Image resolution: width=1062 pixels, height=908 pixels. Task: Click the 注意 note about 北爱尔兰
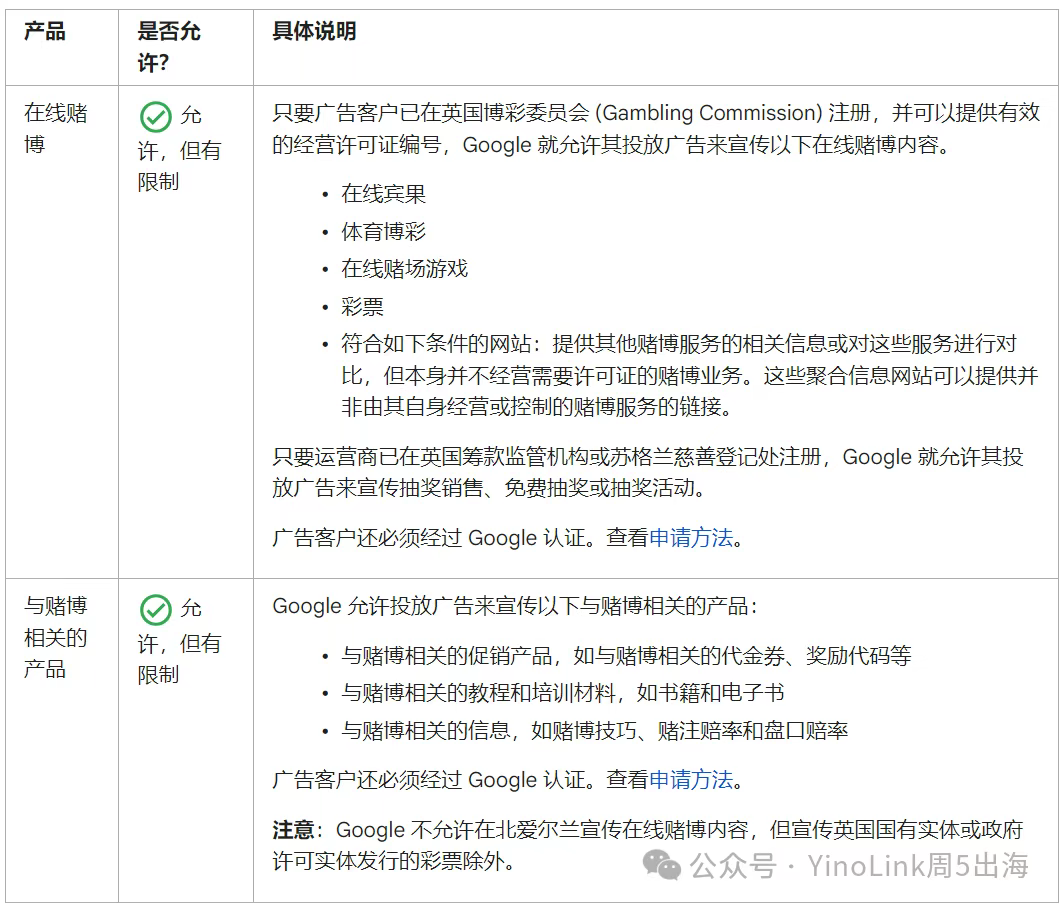coord(647,845)
